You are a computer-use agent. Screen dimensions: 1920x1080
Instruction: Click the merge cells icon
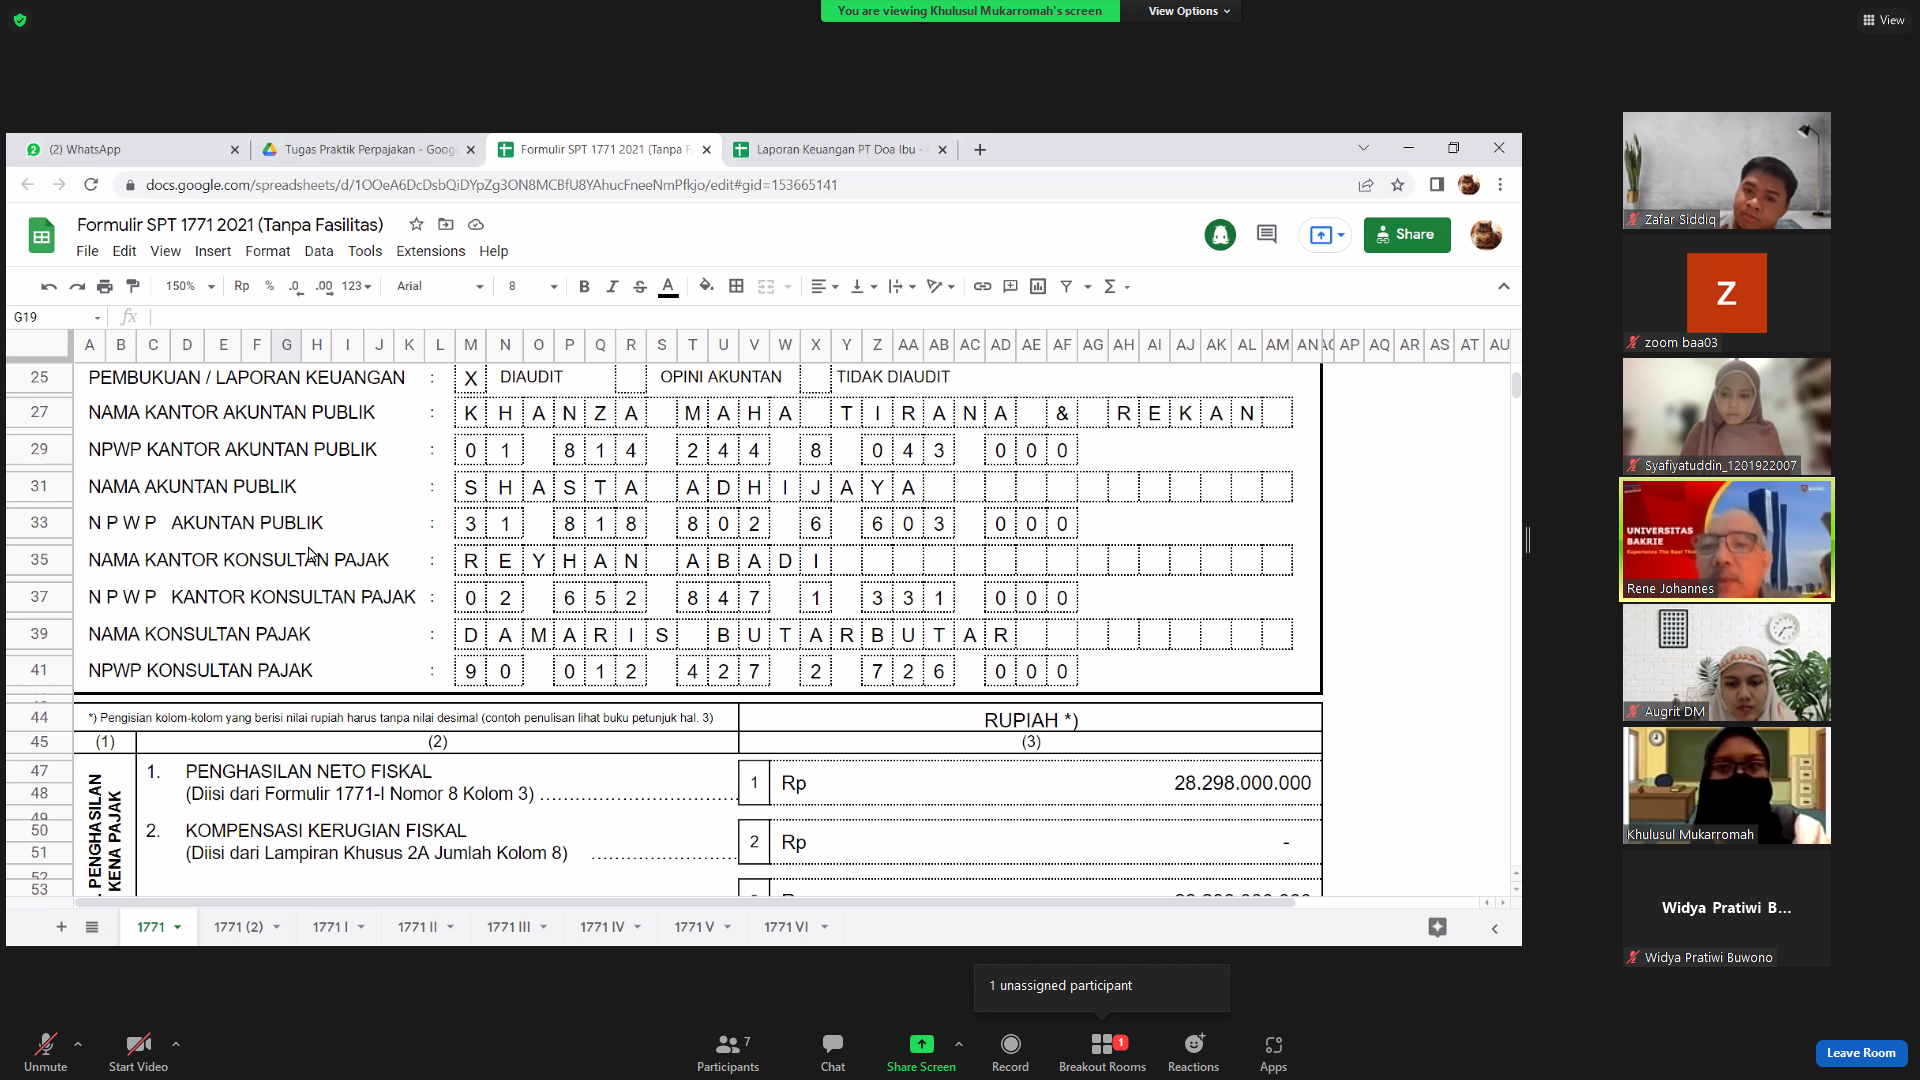(766, 287)
